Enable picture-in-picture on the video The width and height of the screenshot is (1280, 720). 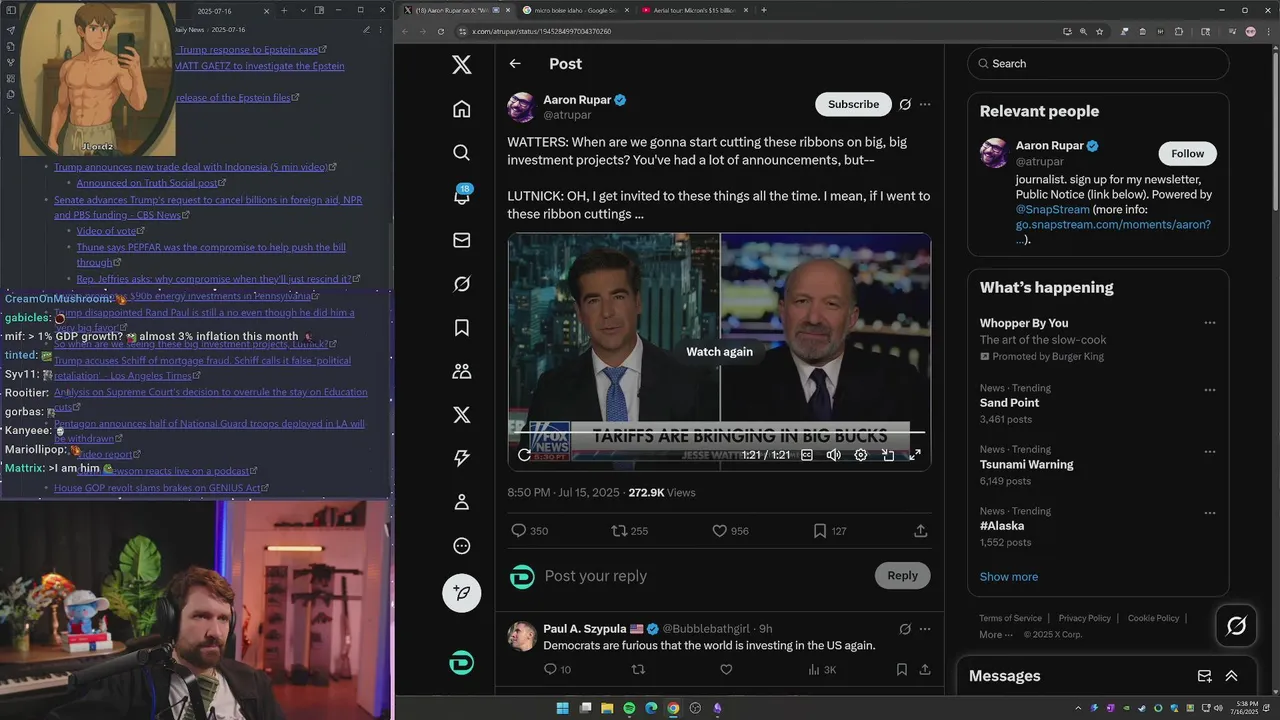tap(888, 455)
